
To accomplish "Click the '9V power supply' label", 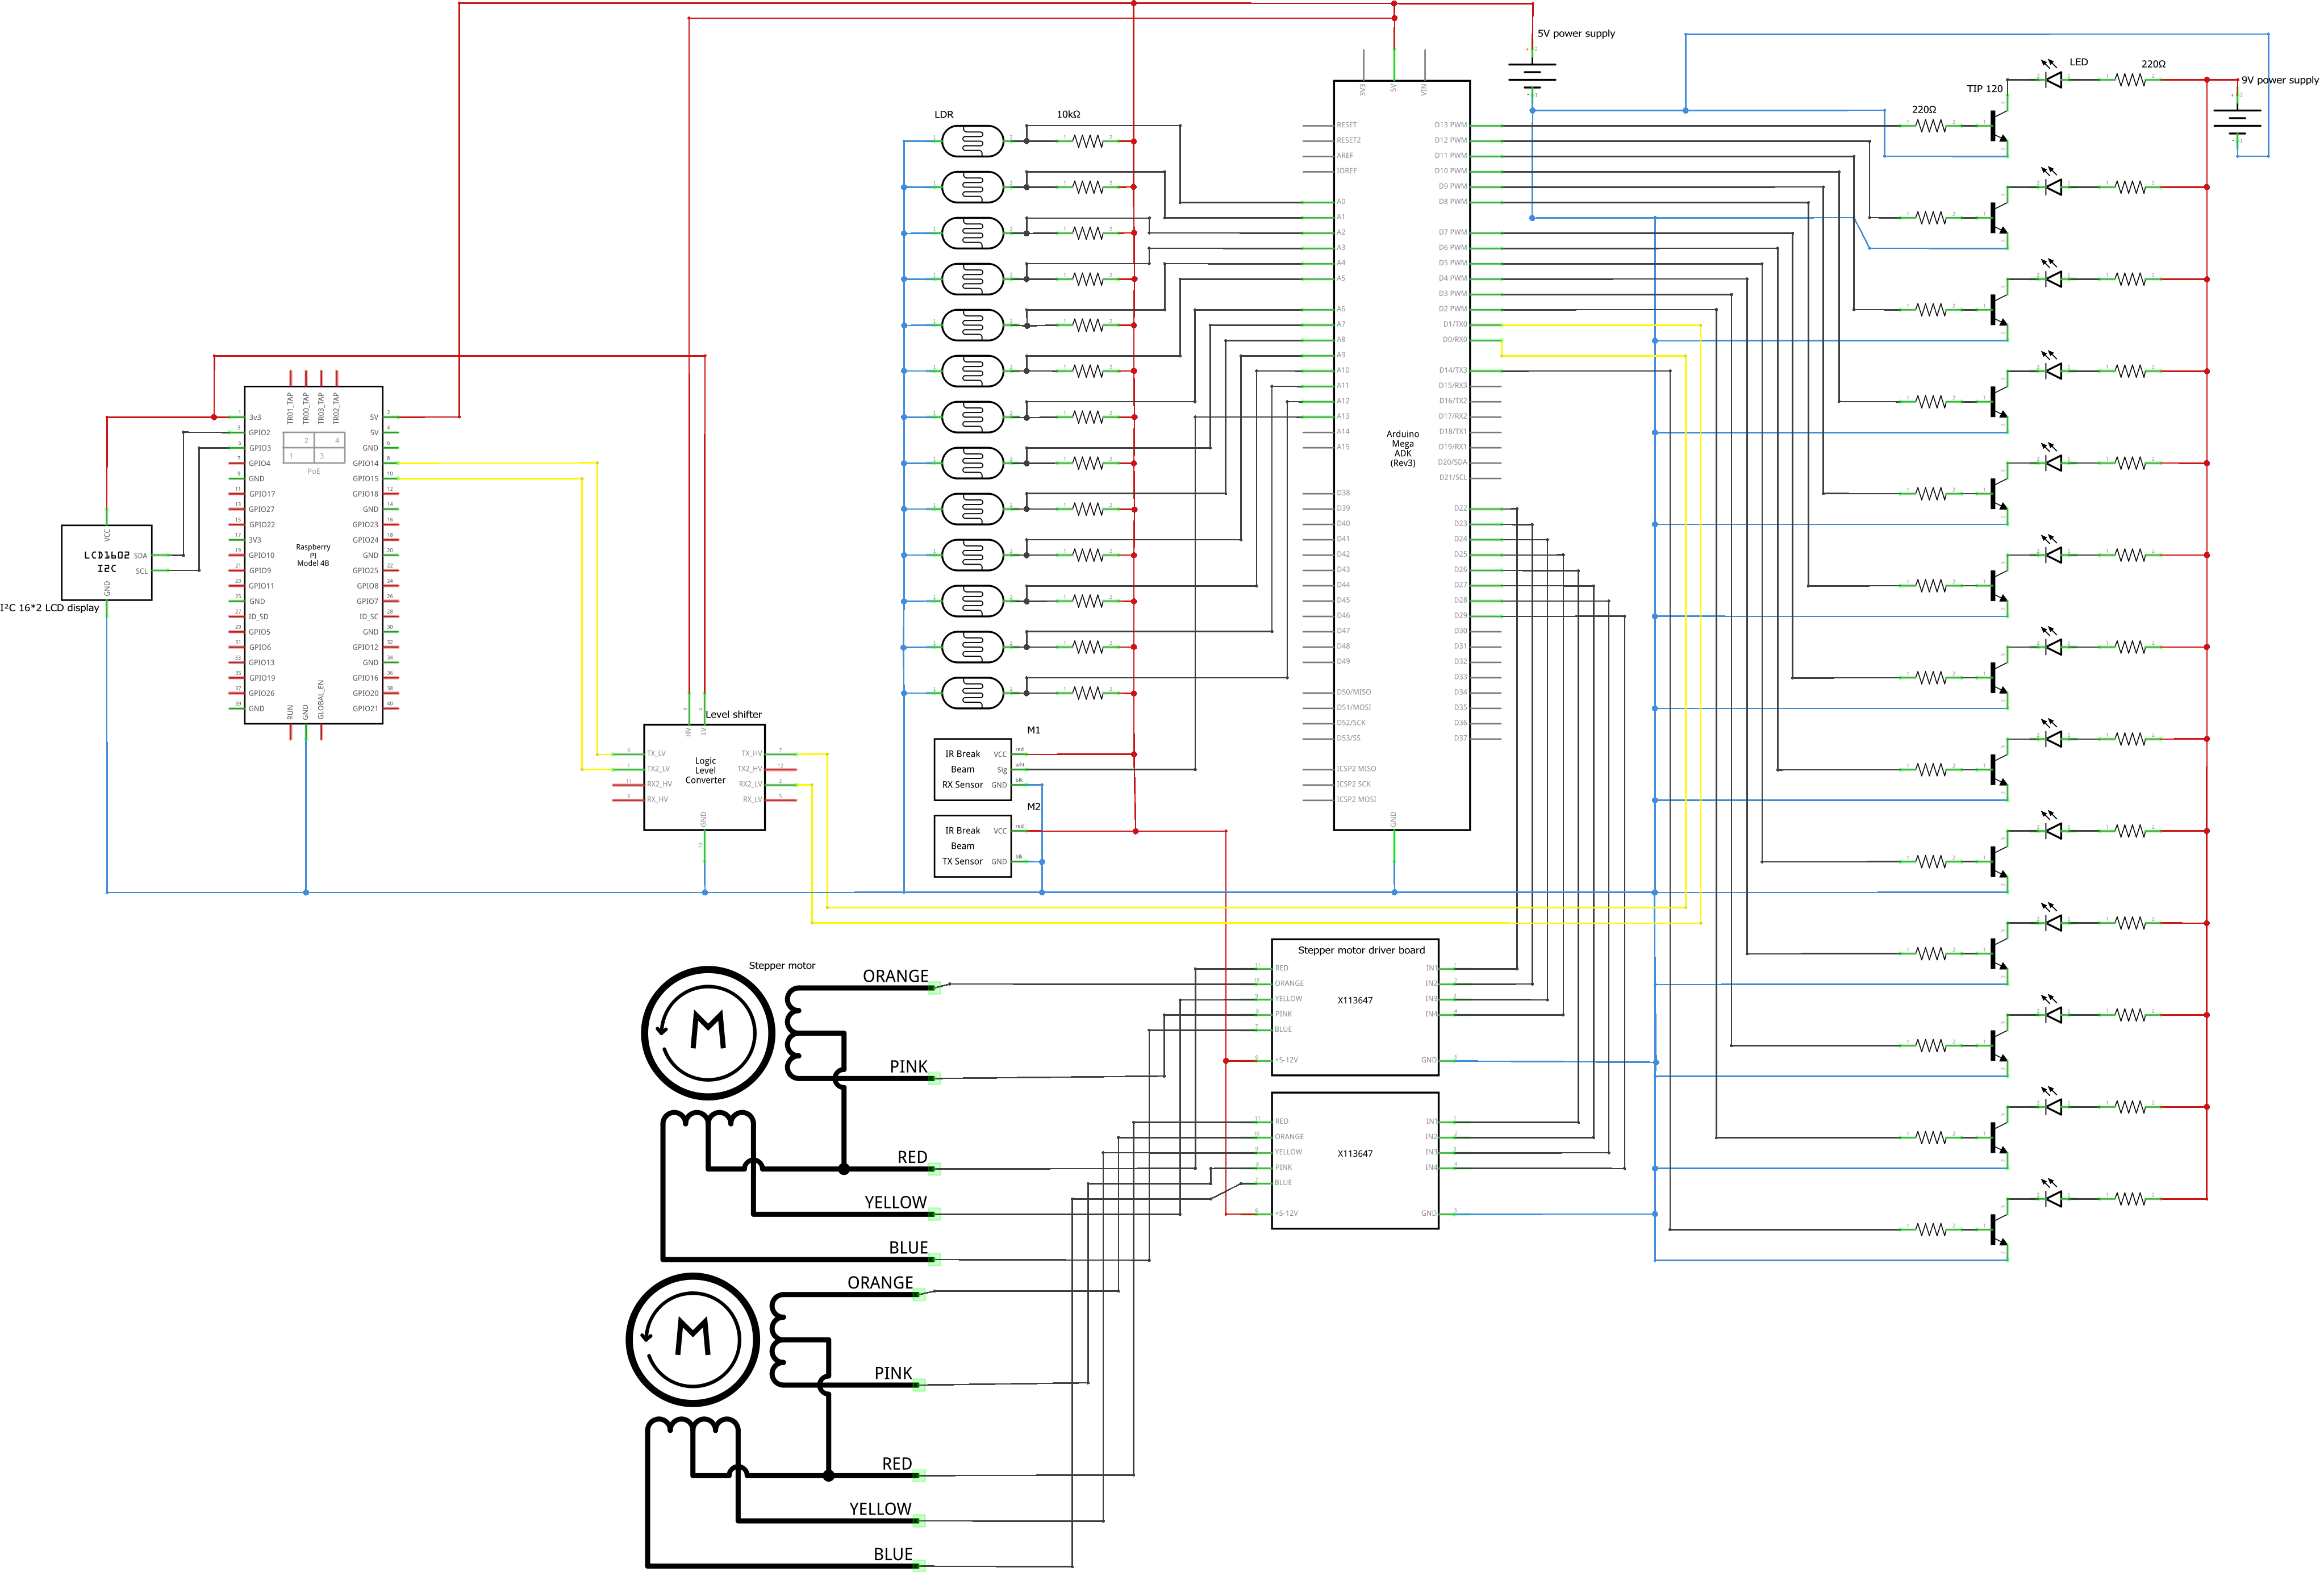I will tap(2280, 80).
